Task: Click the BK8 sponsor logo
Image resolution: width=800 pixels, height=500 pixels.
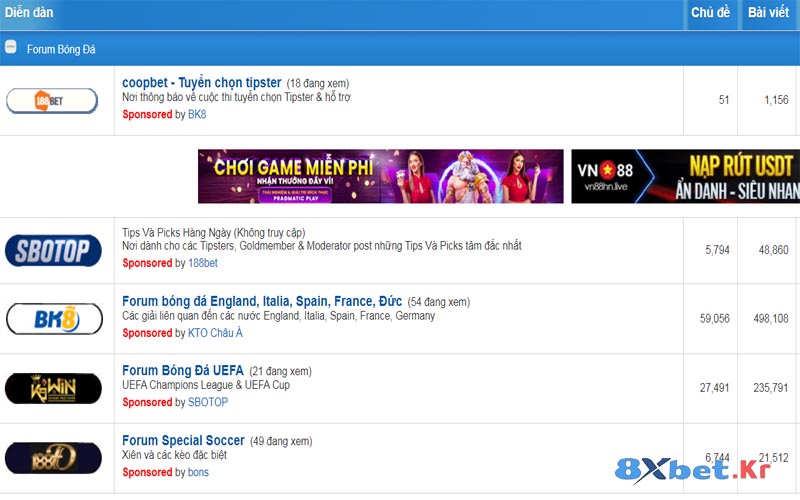Action: [x=53, y=319]
